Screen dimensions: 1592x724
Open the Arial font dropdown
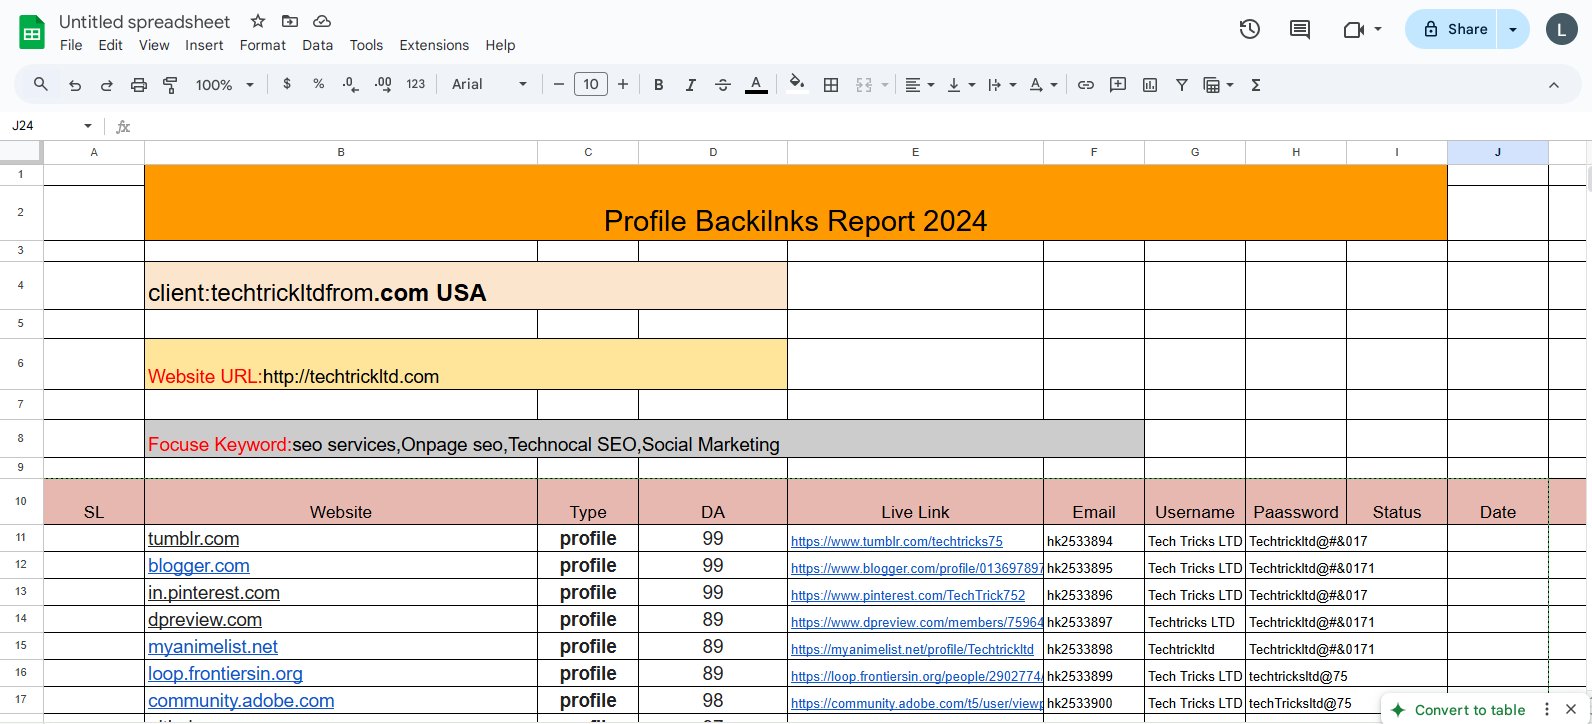pyautogui.click(x=489, y=85)
